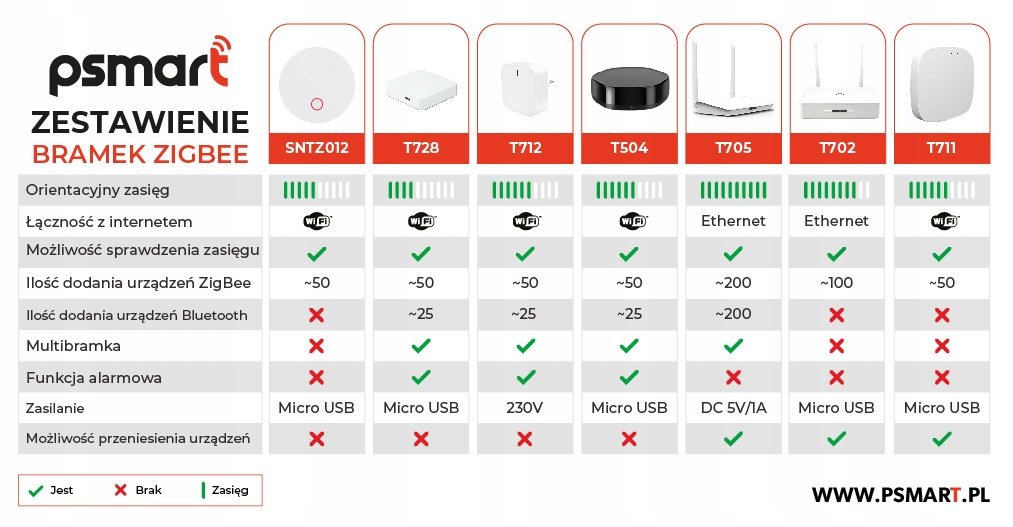
Task: Select the T728 red header label
Action: point(420,148)
